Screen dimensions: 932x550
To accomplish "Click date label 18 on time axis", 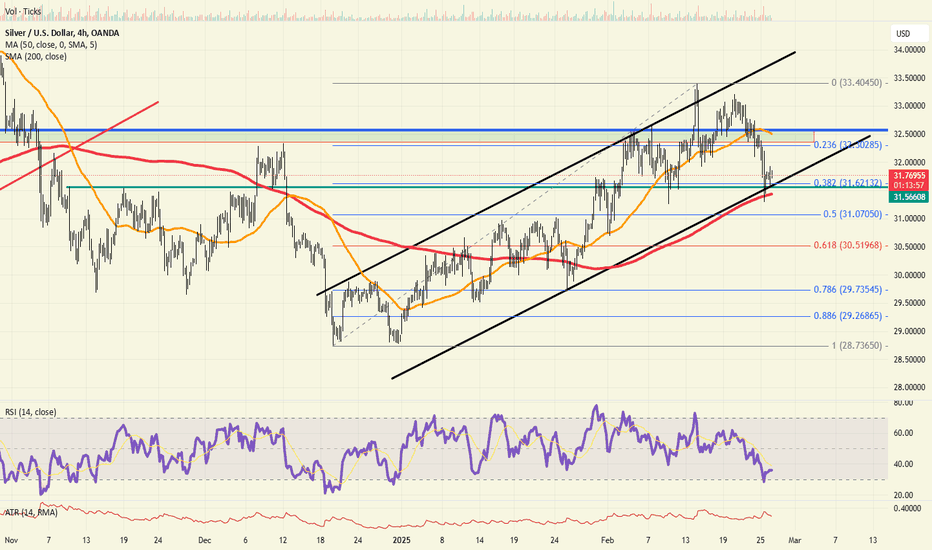I will point(321,540).
